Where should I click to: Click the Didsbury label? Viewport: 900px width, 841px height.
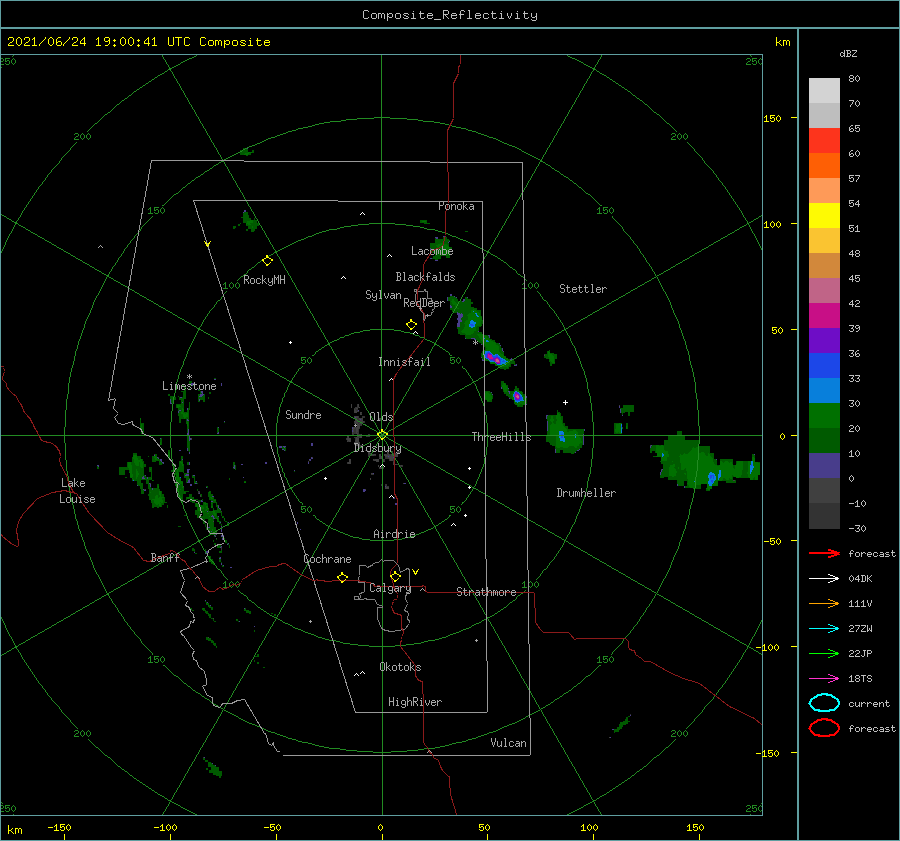coord(377,448)
